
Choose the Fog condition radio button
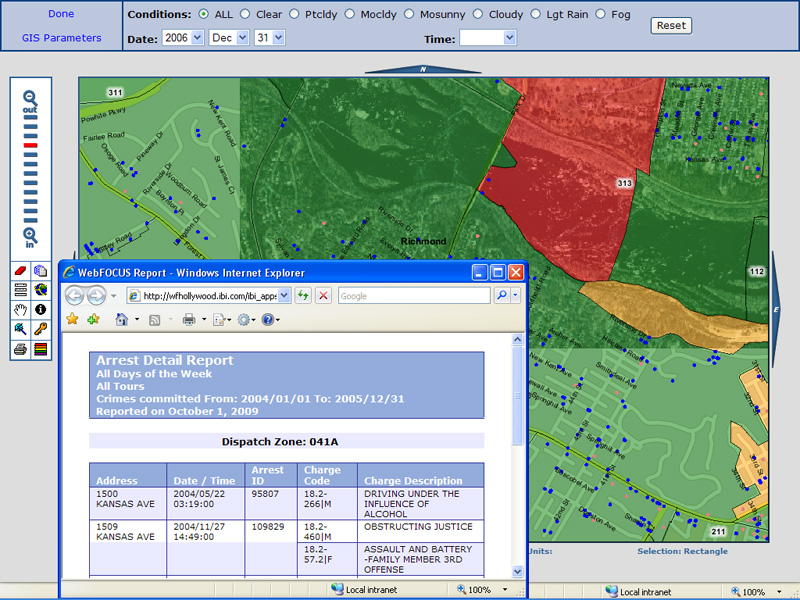[600, 14]
